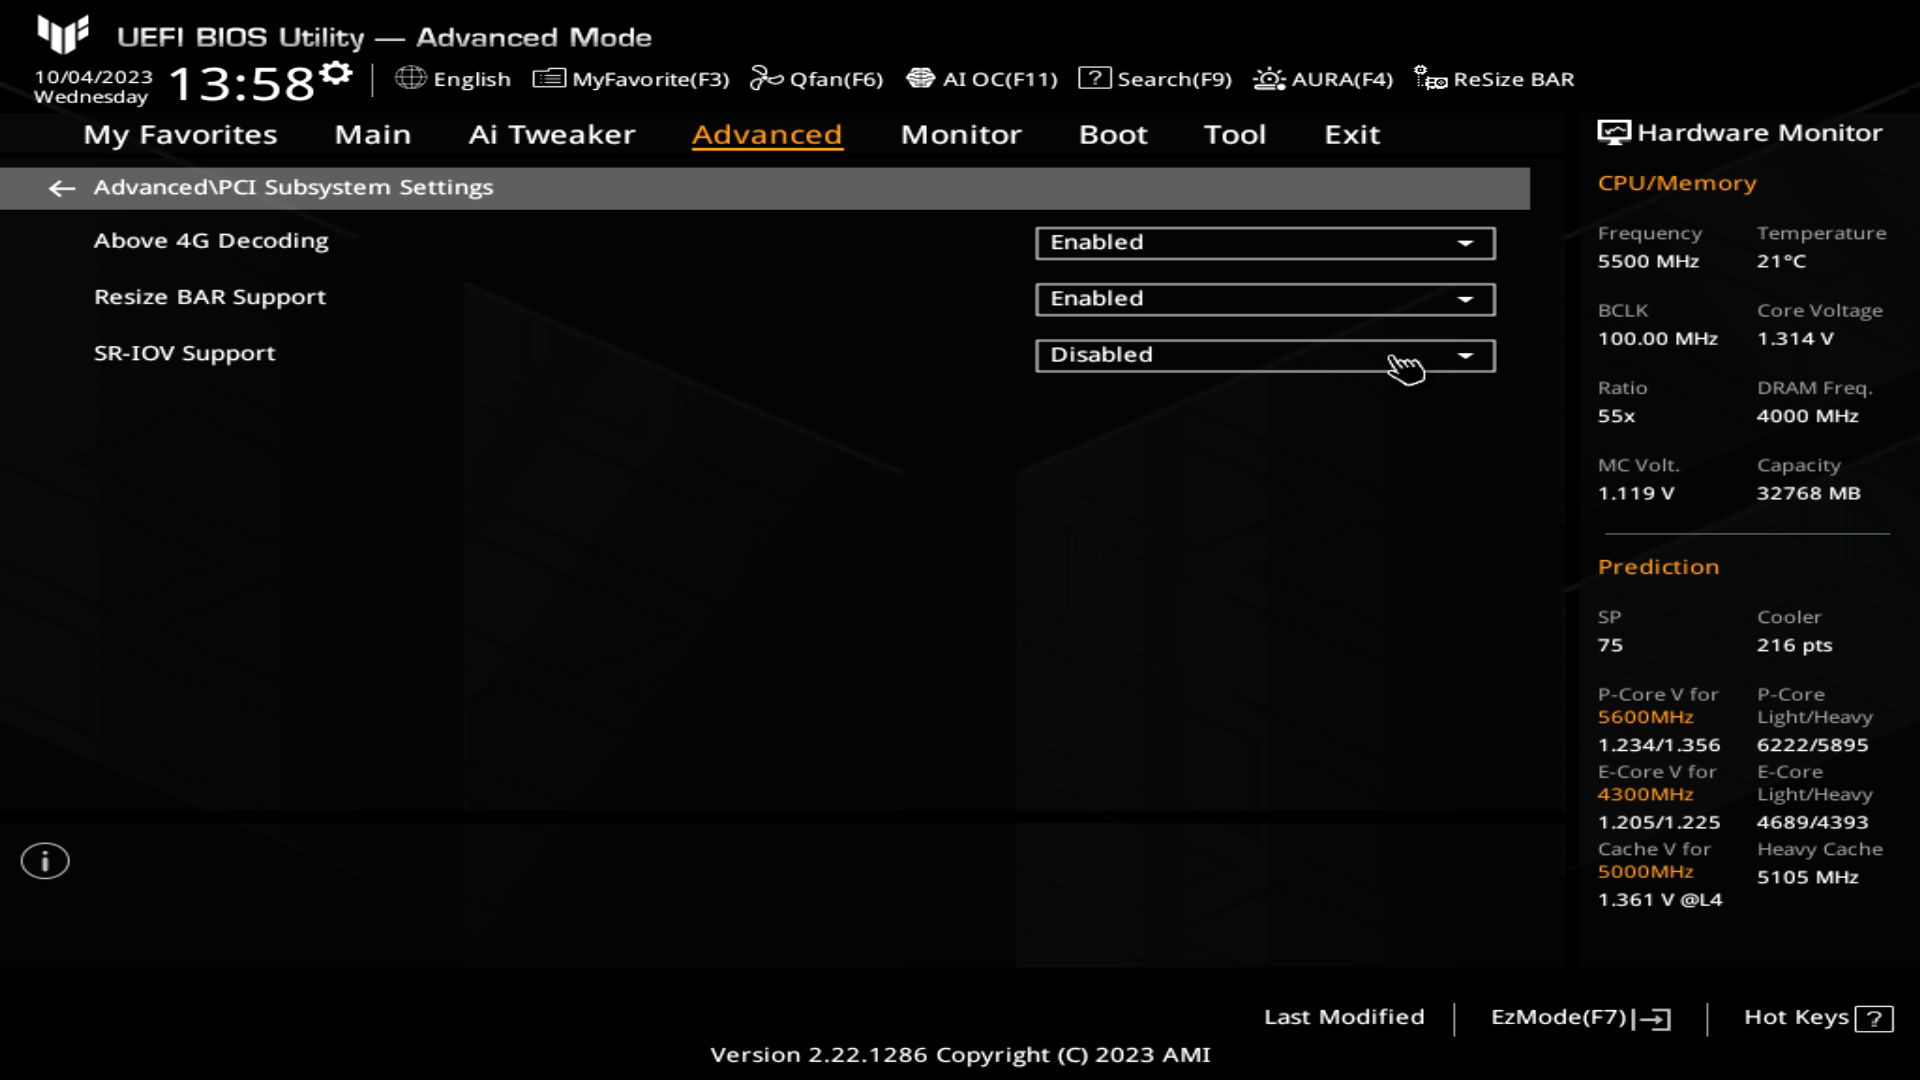Click the info icon bottom left
This screenshot has width=1920, height=1080.
44,861
